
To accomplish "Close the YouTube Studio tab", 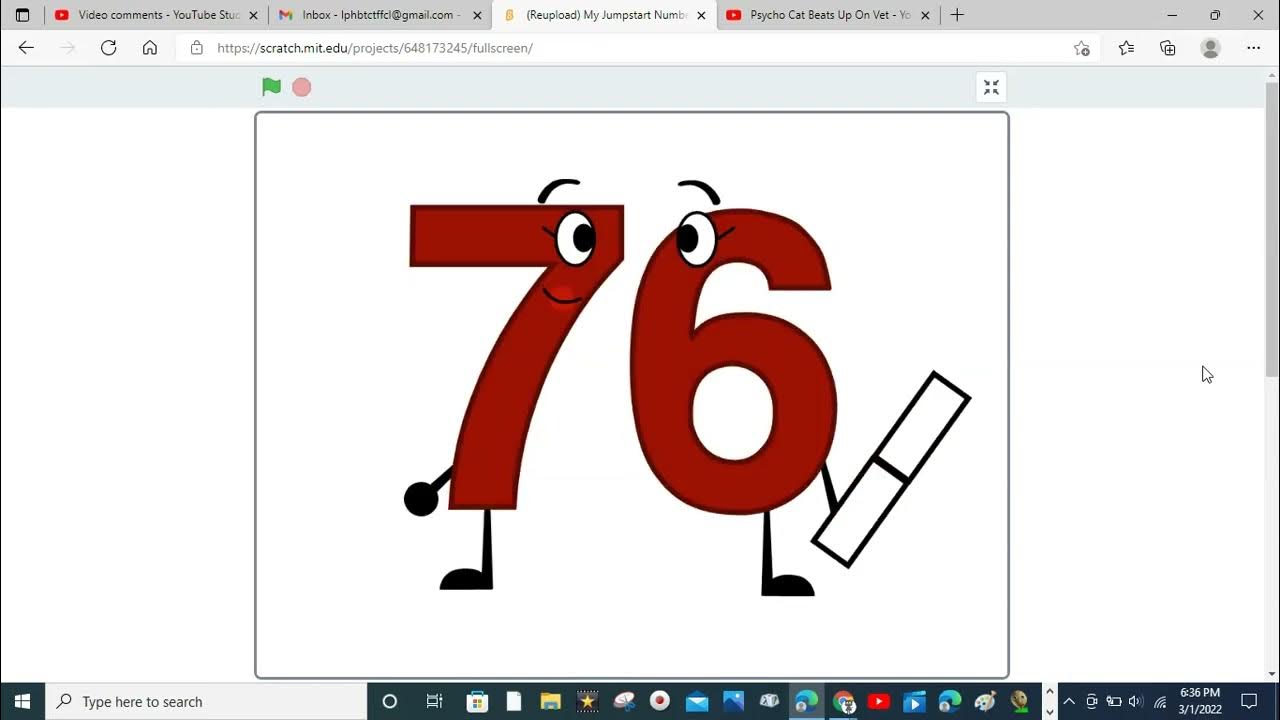I will (253, 15).
